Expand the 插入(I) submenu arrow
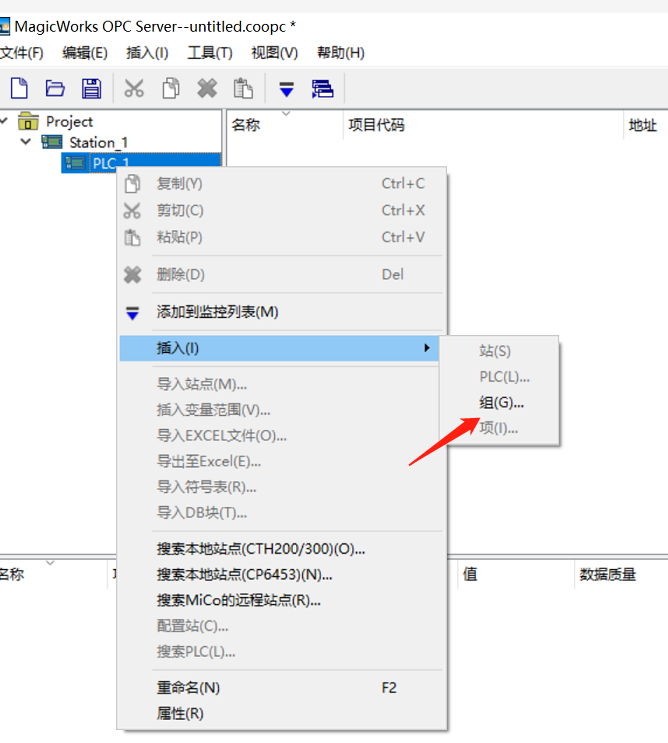Screen dimensions: 668x743 pos(427,348)
